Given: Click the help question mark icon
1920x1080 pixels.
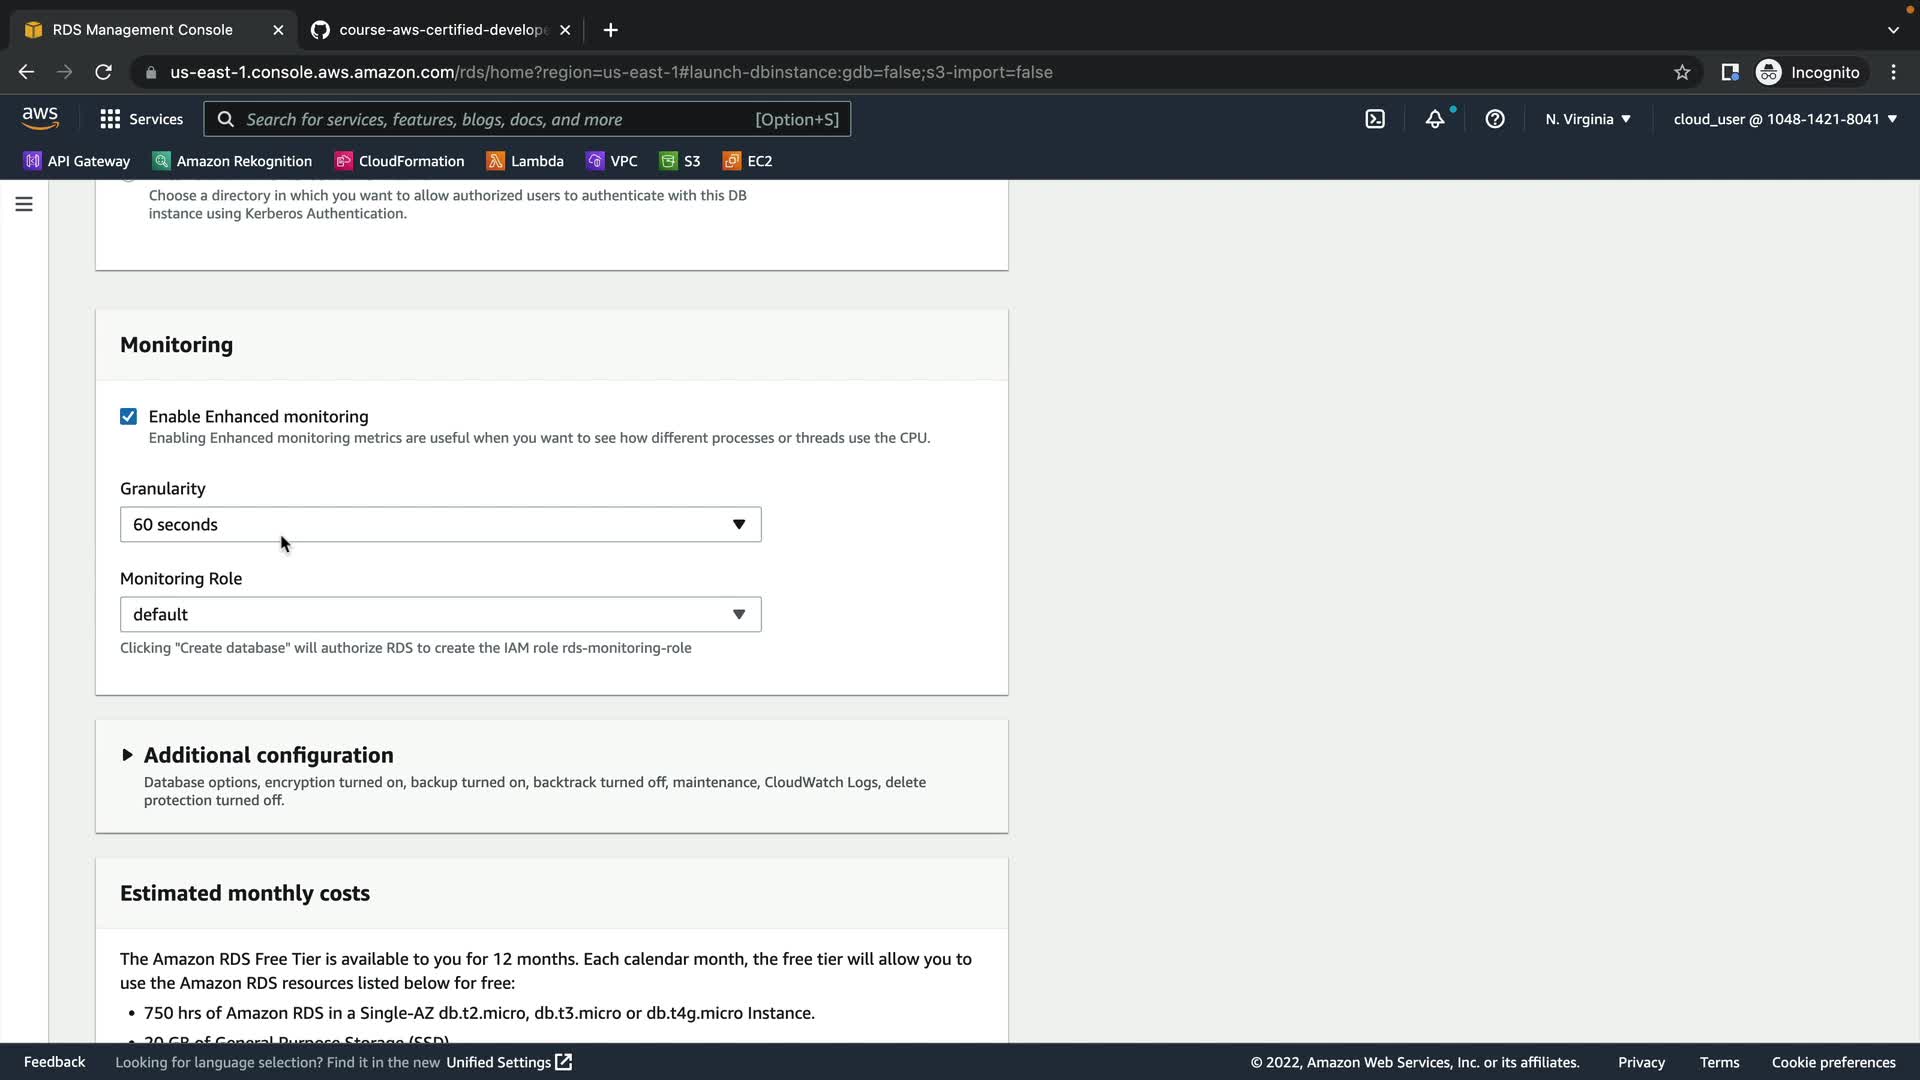Looking at the screenshot, I should (1495, 119).
